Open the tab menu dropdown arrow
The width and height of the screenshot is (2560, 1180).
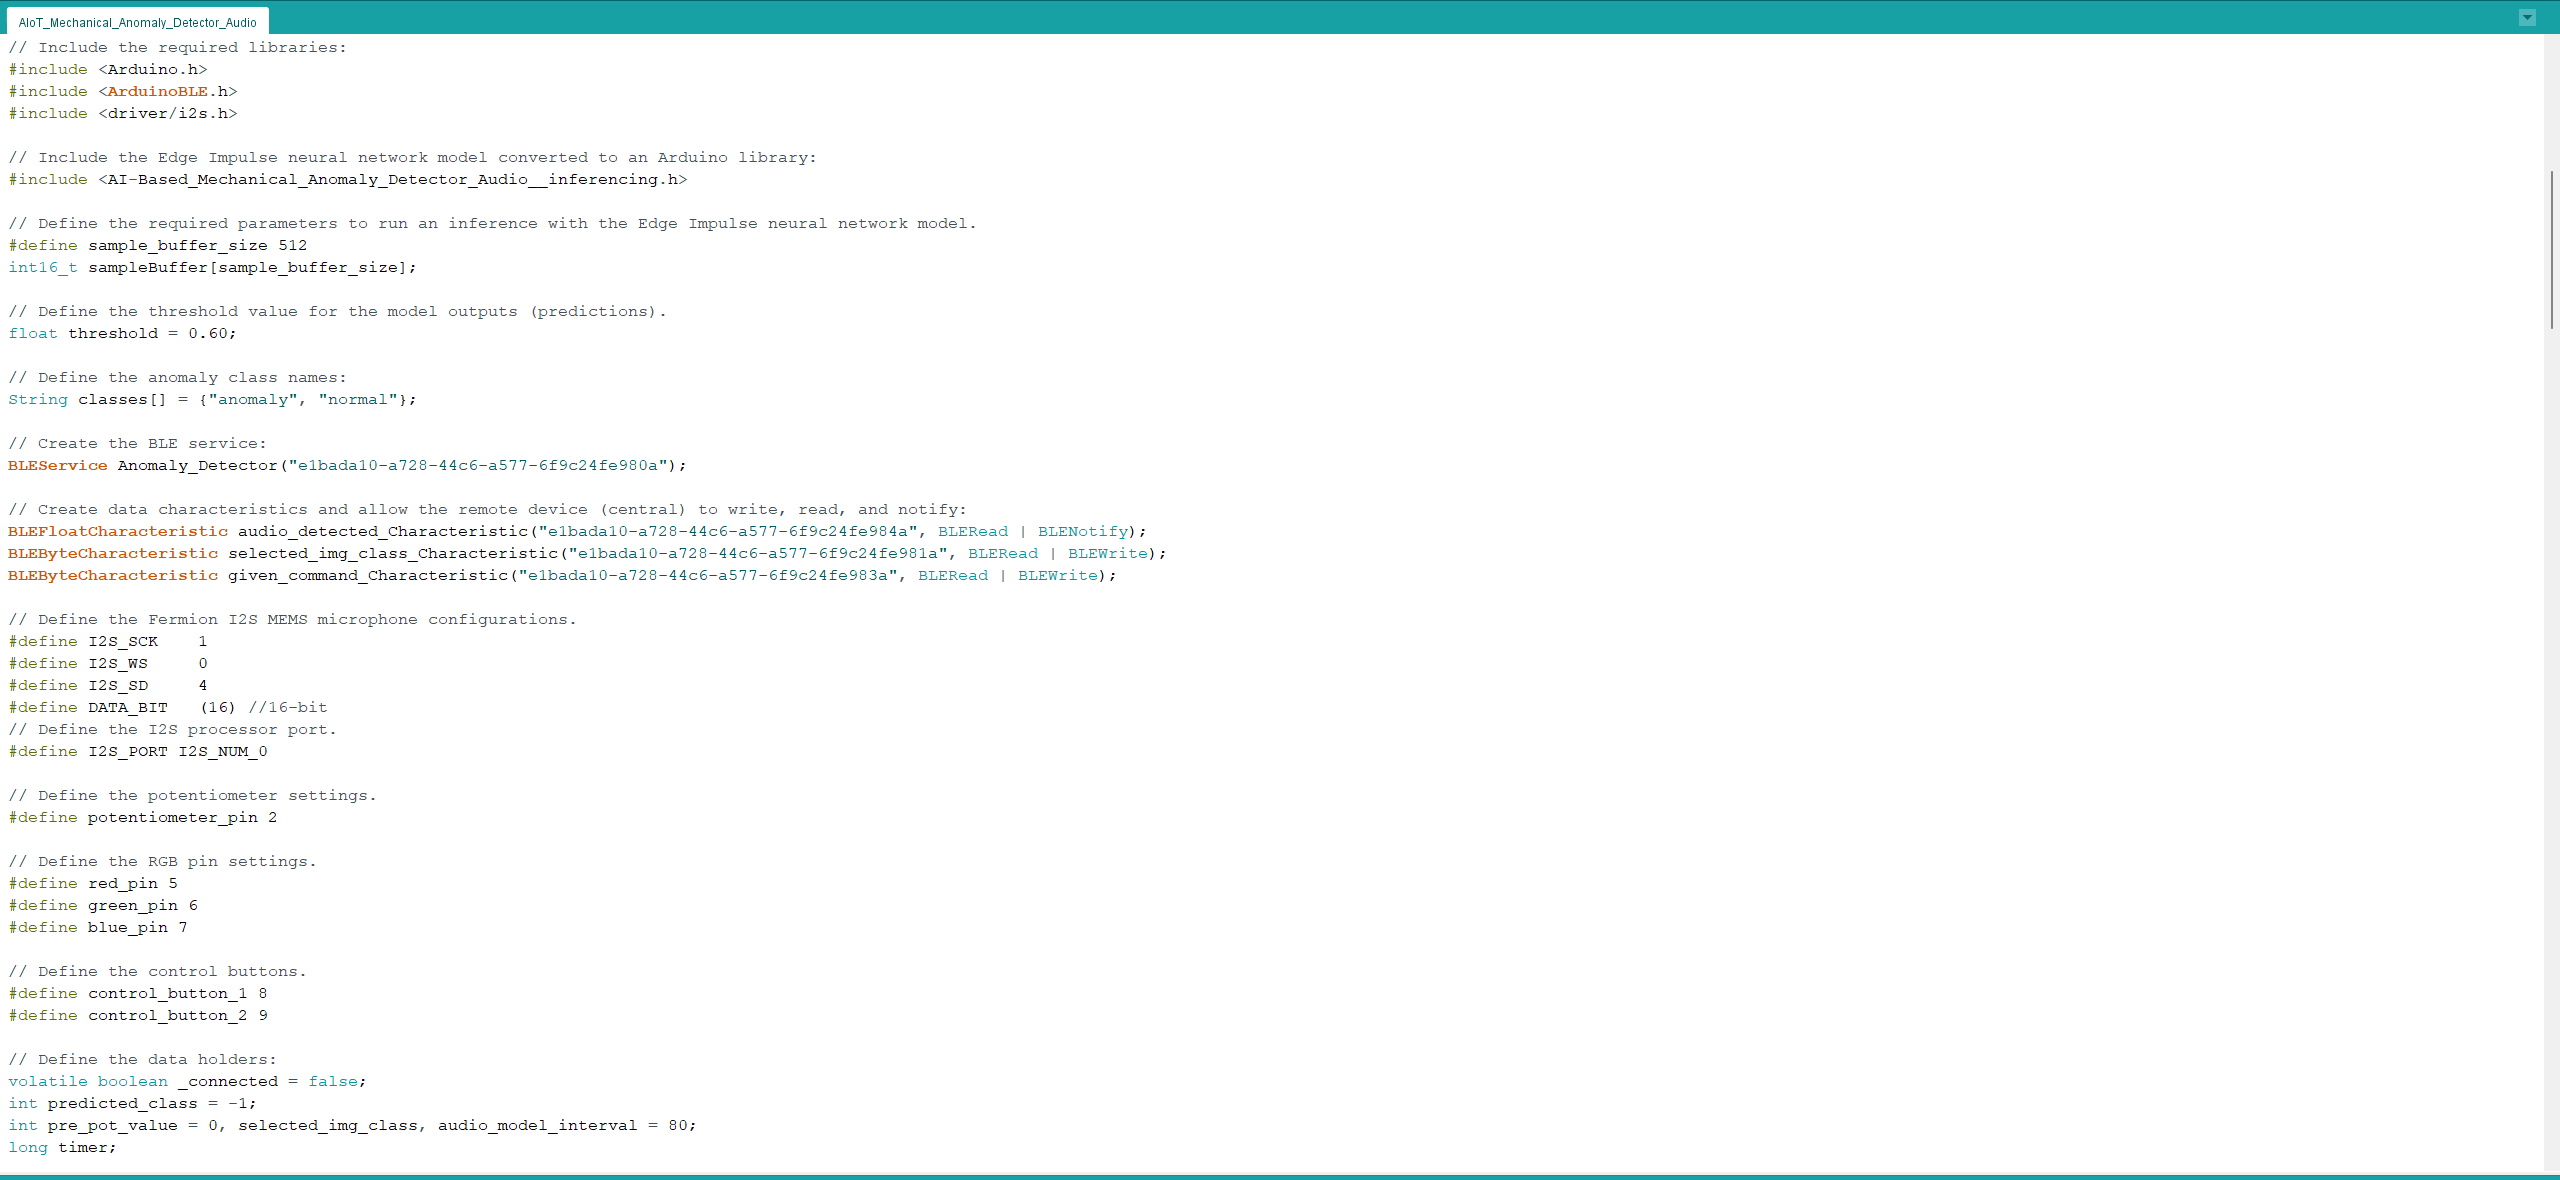pyautogui.click(x=2527, y=17)
